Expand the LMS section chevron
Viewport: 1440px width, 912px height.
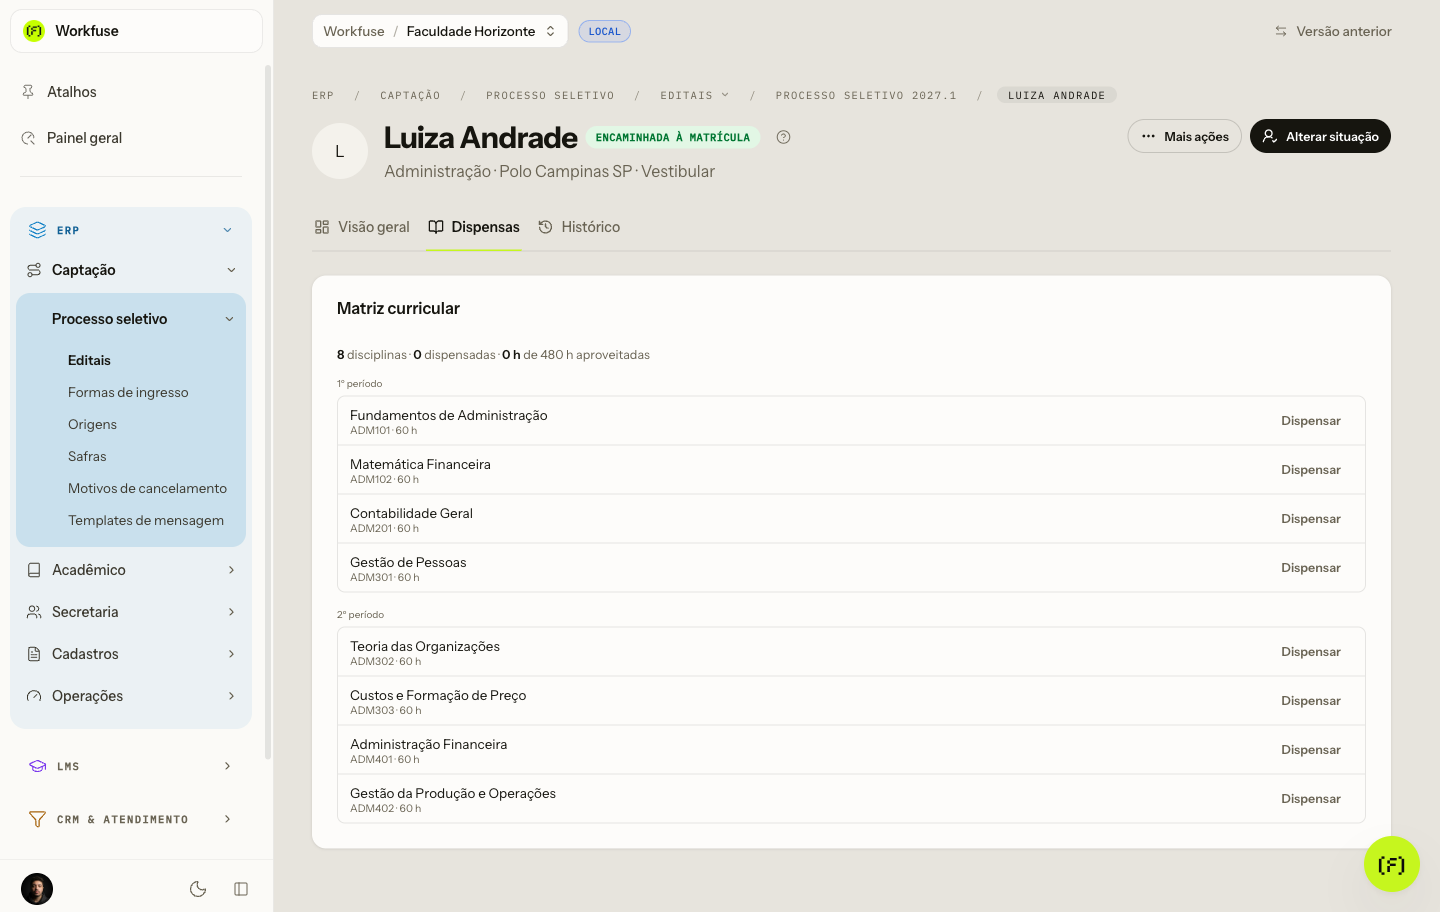tap(228, 766)
